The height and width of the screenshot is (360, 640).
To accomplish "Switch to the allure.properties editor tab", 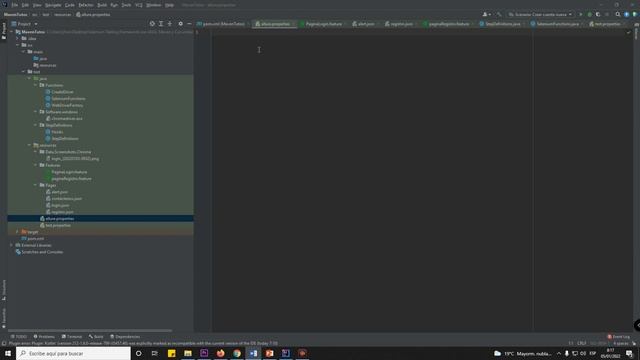I will (x=275, y=24).
